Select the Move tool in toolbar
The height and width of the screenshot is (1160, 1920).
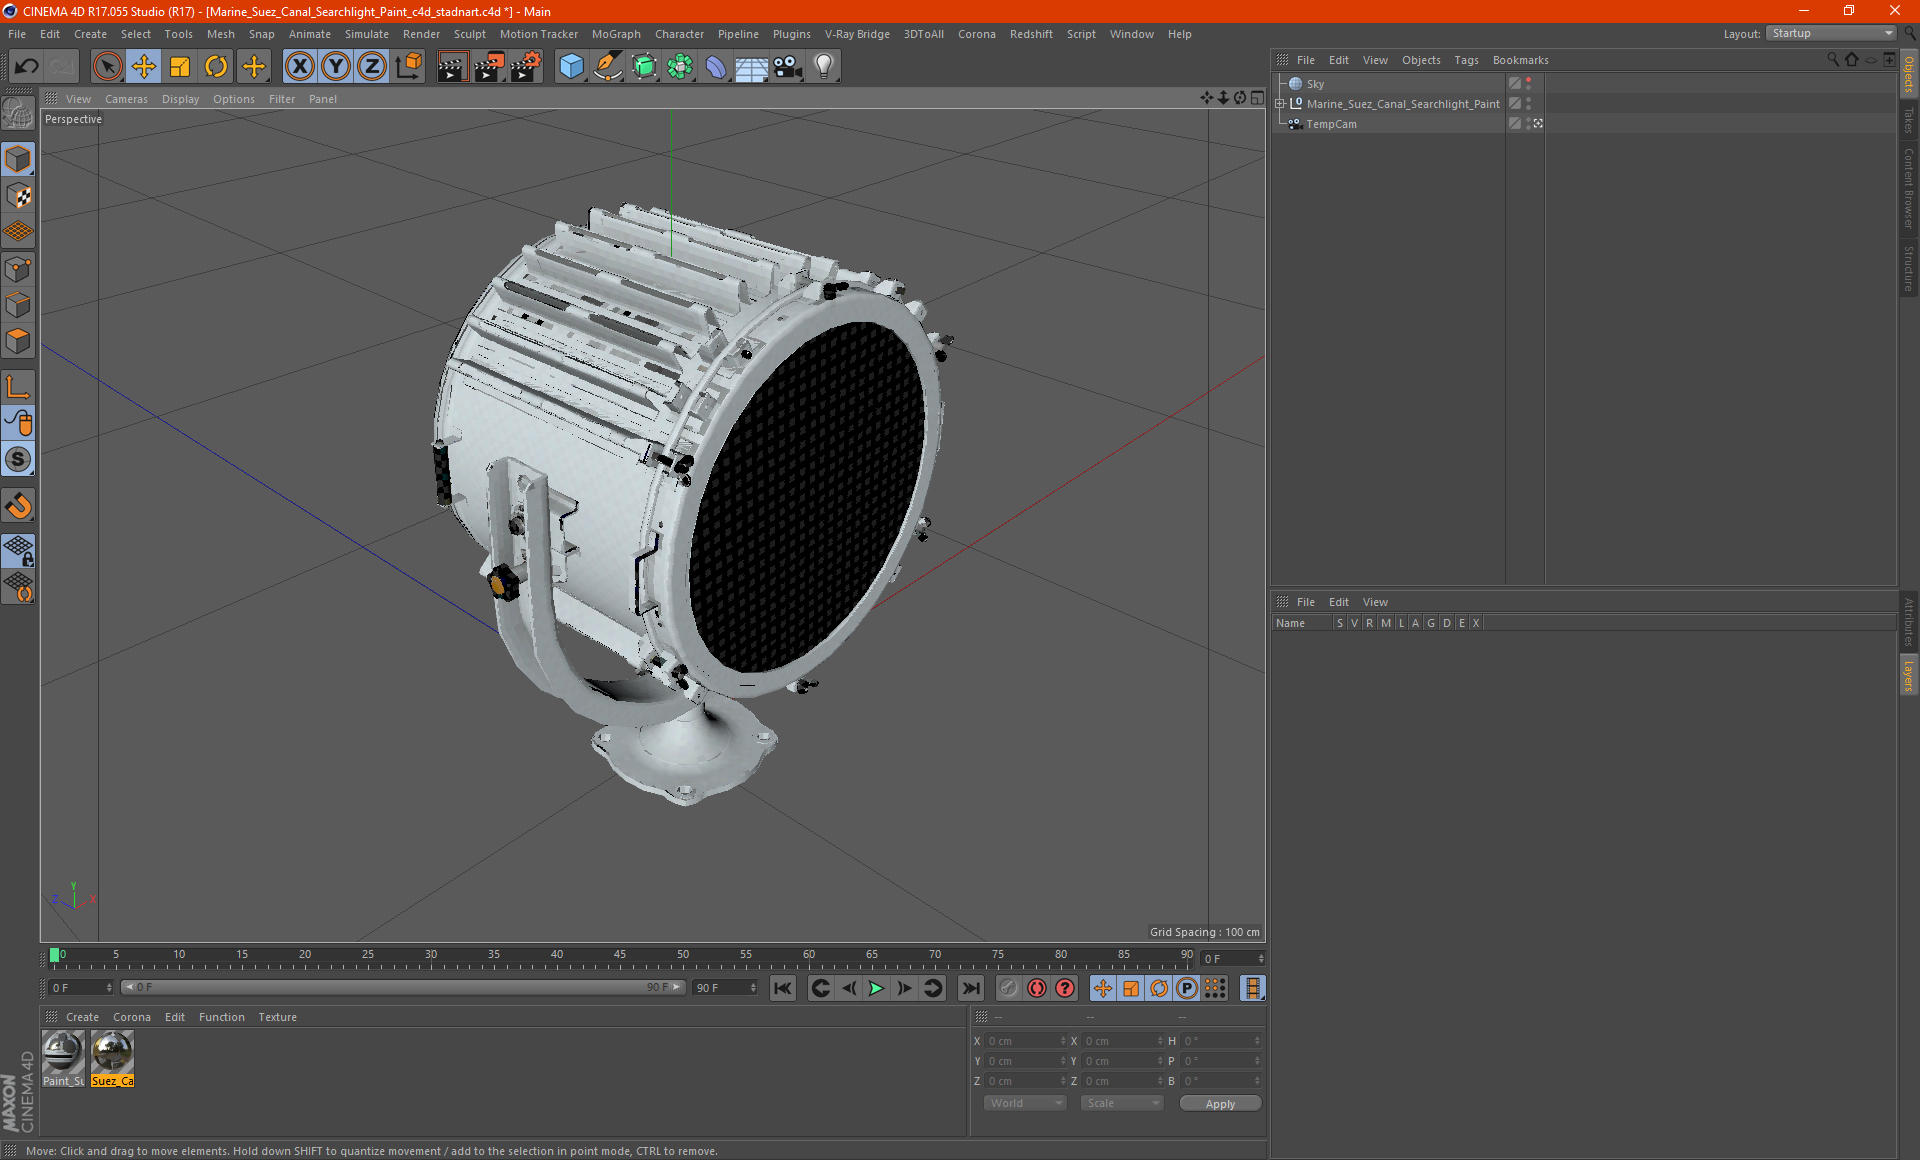(144, 67)
